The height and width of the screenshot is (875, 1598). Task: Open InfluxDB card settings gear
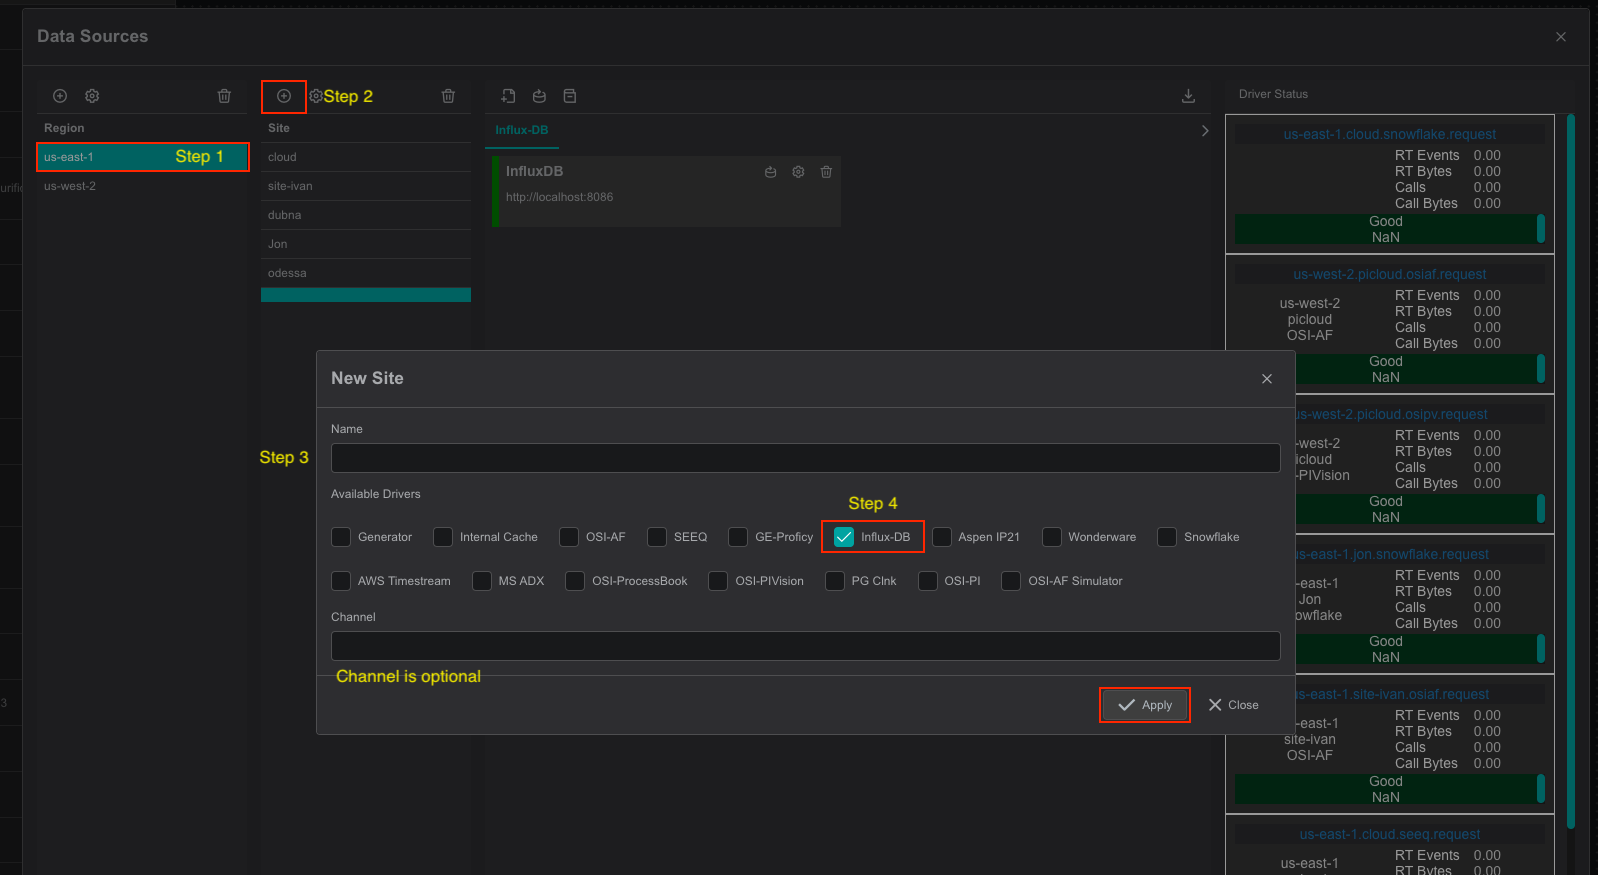point(798,172)
